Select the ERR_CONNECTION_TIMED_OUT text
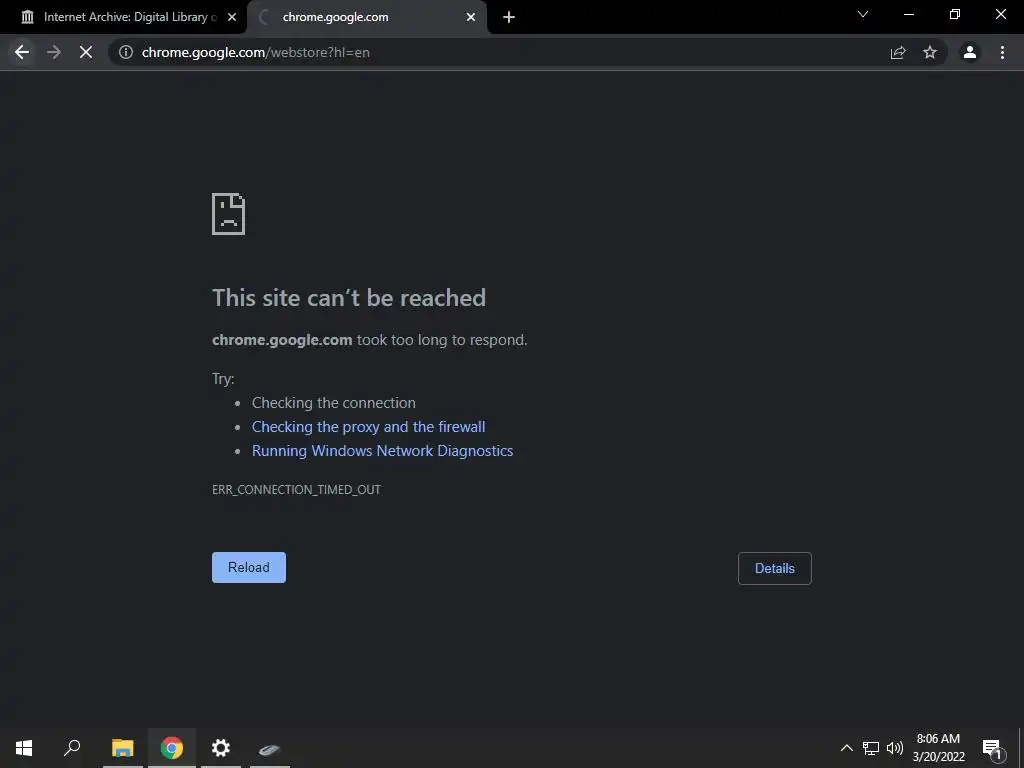The height and width of the screenshot is (768, 1024). coord(296,489)
